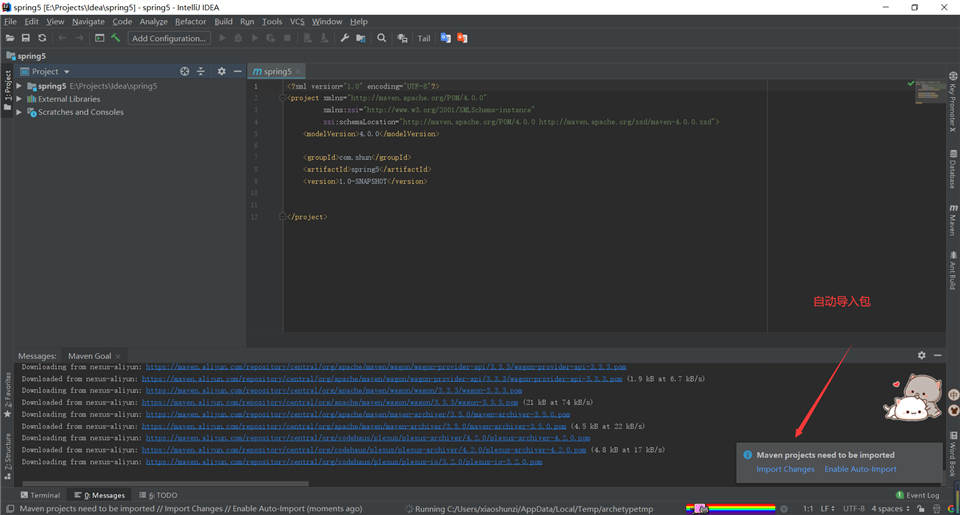The image size is (960, 515).
Task: Open the Refactor menu
Action: tap(190, 21)
